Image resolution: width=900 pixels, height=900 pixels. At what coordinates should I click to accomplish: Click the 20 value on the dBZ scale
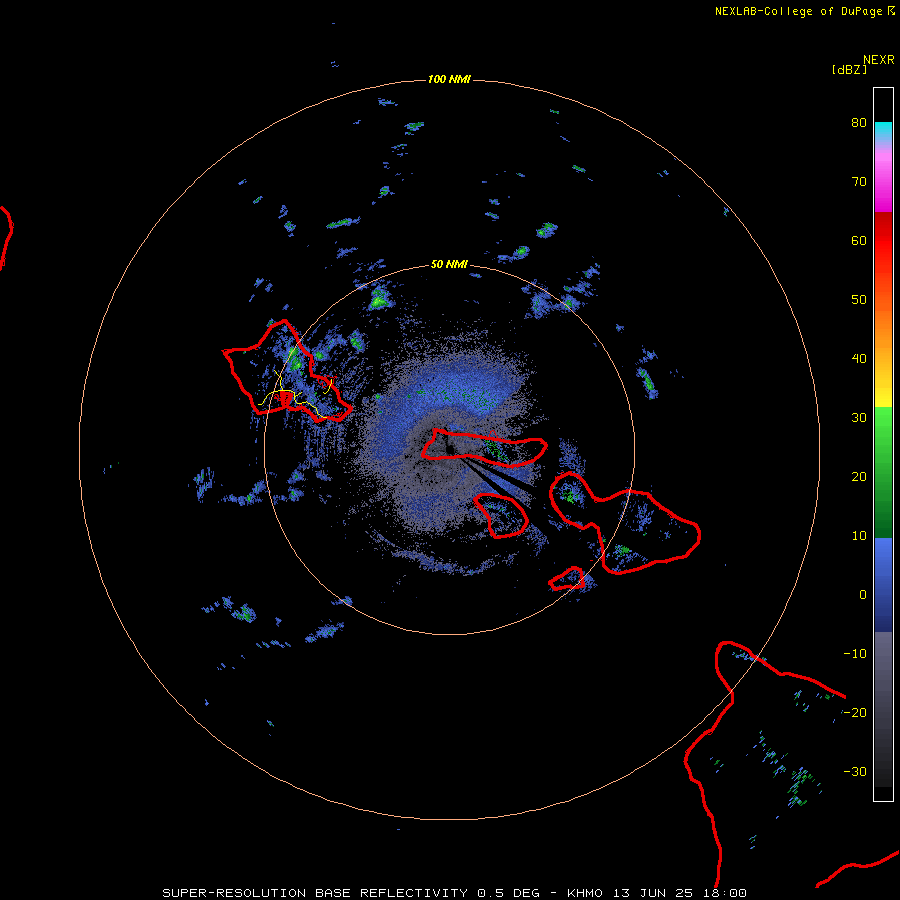(859, 476)
